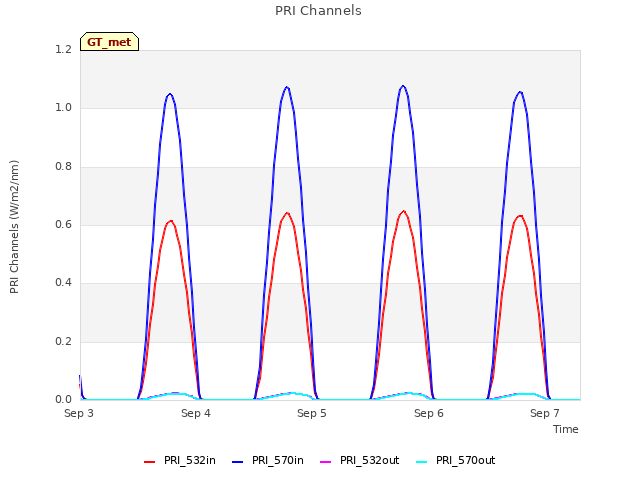Click the blue PRI_570in peak before Sep 4
Image resolution: width=640 pixels, height=480 pixels.
tap(170, 94)
